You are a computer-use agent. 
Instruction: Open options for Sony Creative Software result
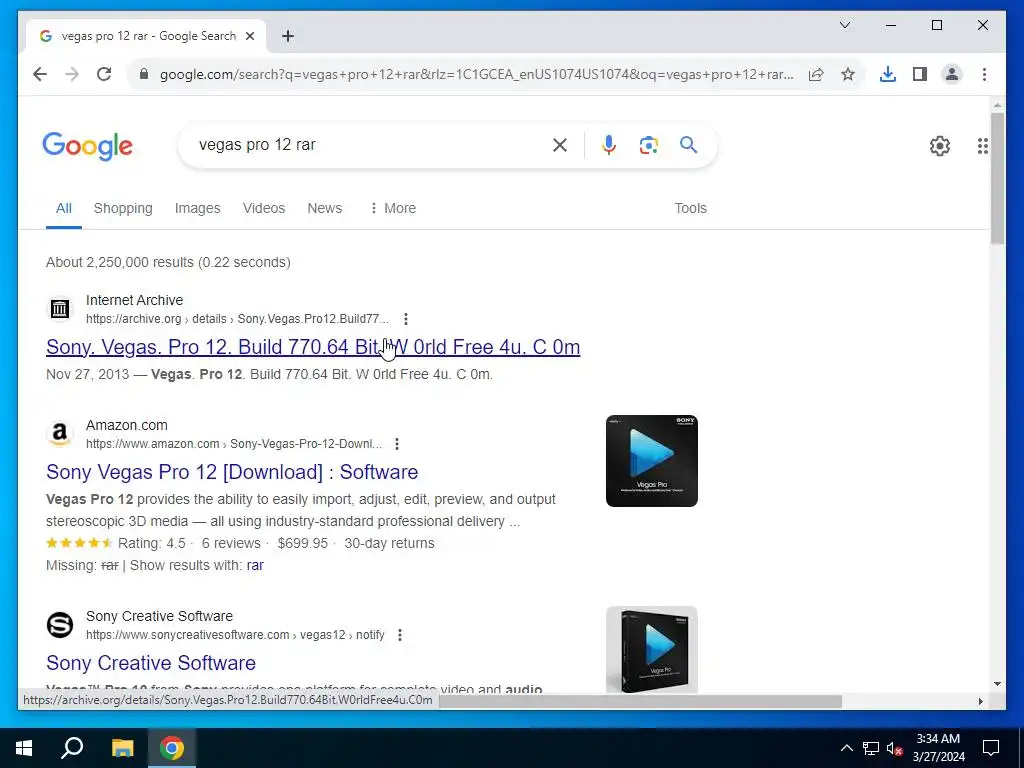coord(400,635)
